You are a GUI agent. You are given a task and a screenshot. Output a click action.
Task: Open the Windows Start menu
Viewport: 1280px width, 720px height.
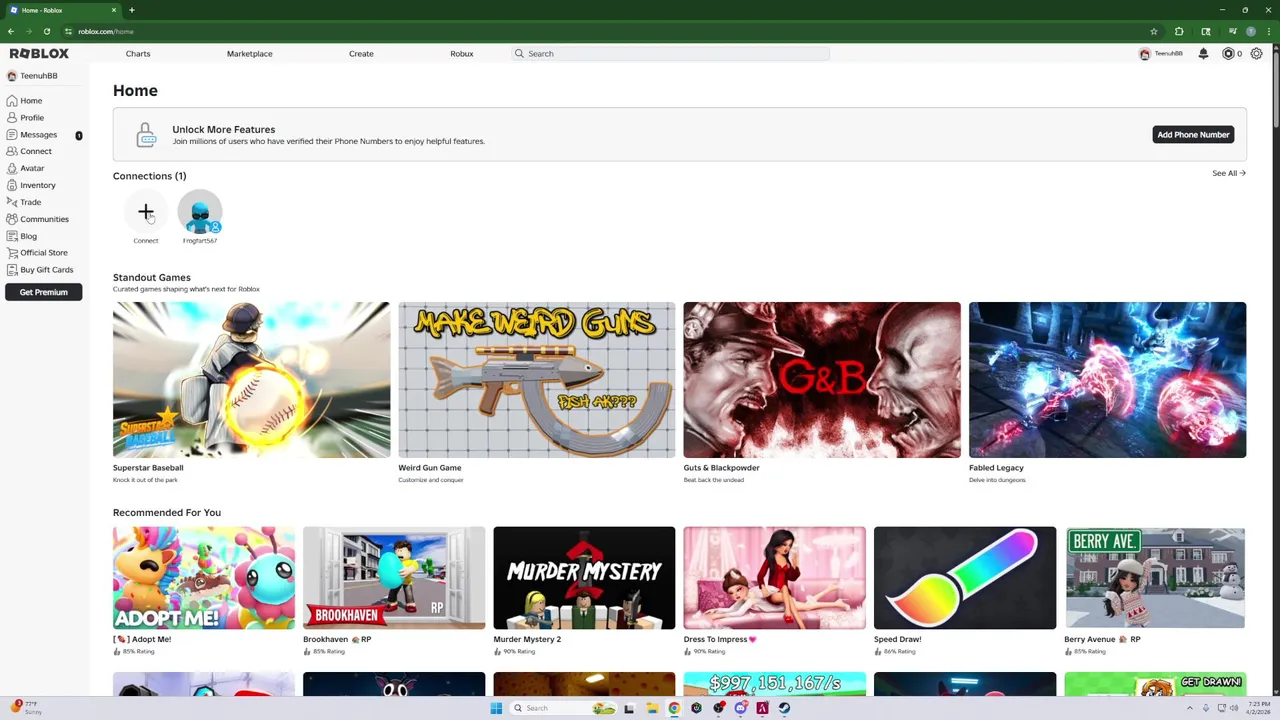tap(496, 708)
